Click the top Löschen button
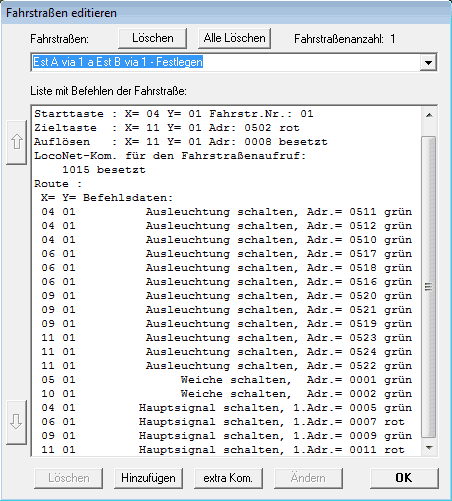This screenshot has width=452, height=501. pyautogui.click(x=152, y=38)
